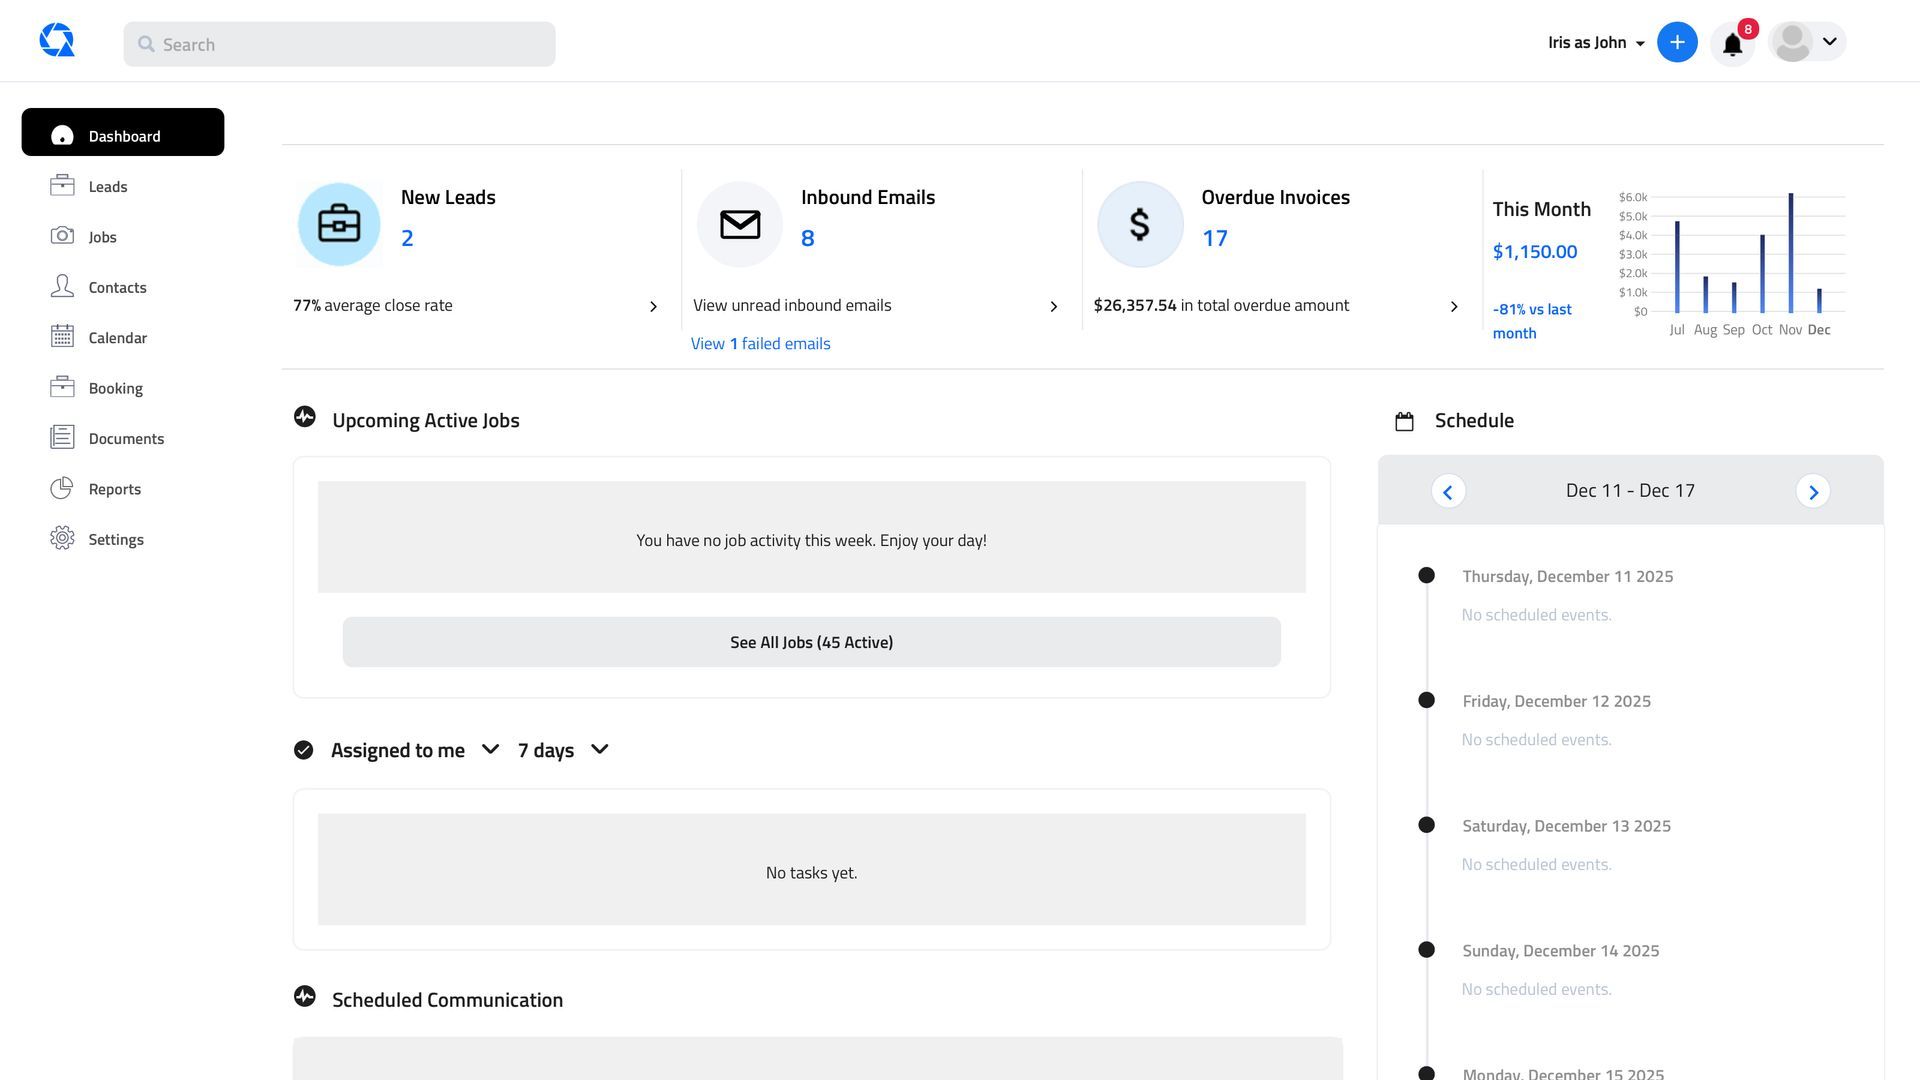Open the Calendar section

[117, 337]
